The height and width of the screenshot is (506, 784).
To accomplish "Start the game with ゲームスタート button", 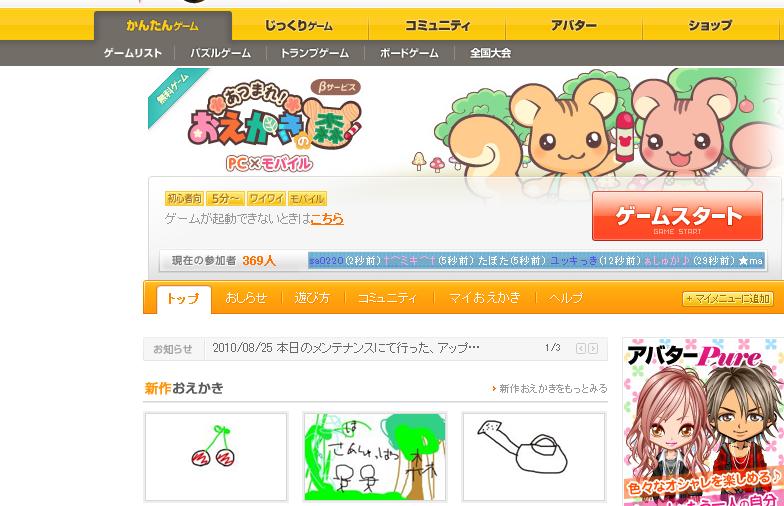I will (677, 216).
